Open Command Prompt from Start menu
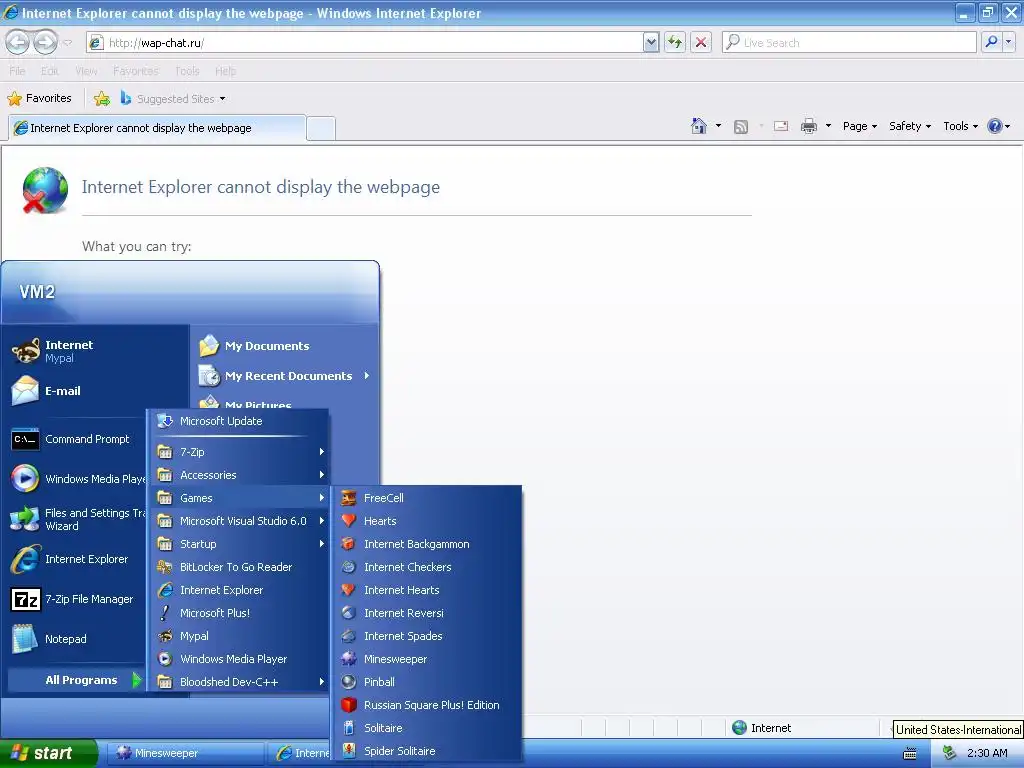The width and height of the screenshot is (1024, 768). point(77,439)
